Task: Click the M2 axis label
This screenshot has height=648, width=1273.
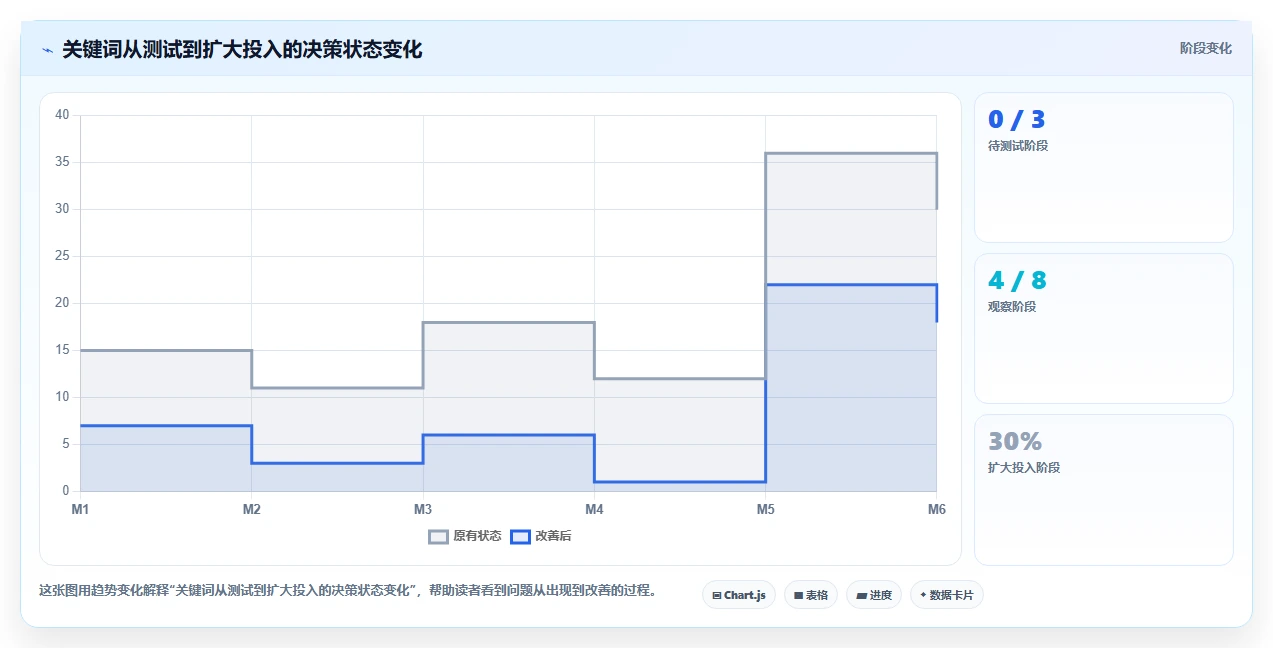Action: [252, 510]
